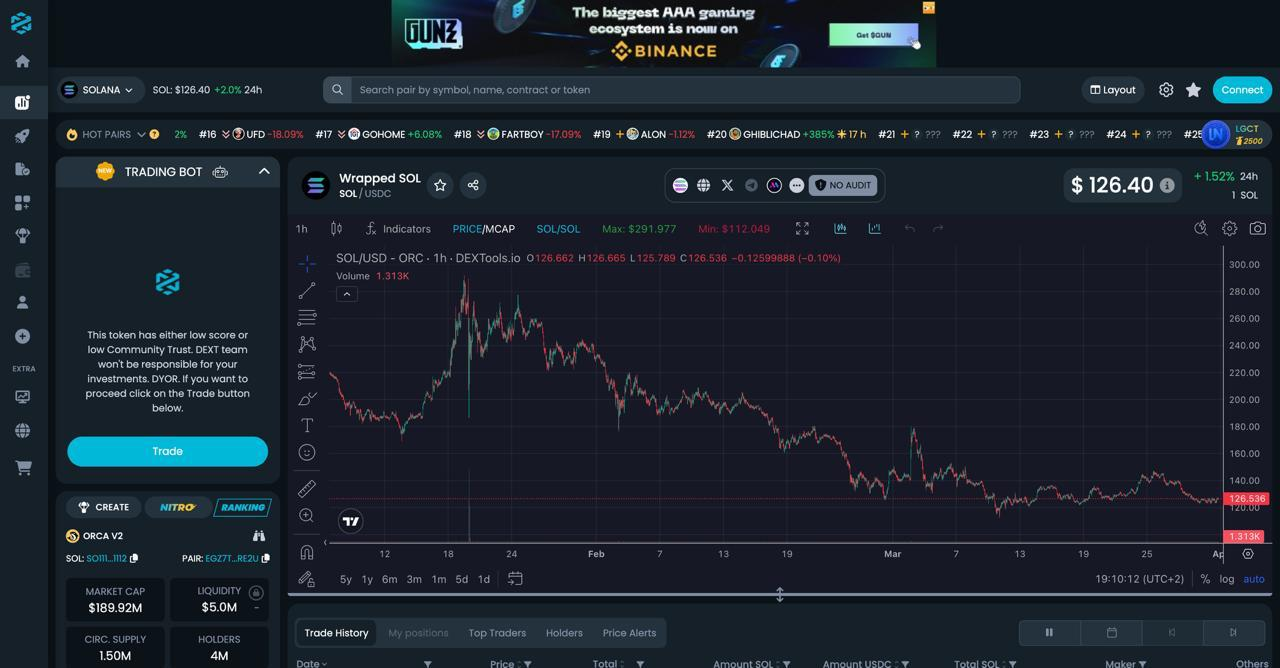This screenshot has height=668, width=1280.
Task: Open the token's X (Twitter) icon
Action: click(x=727, y=184)
